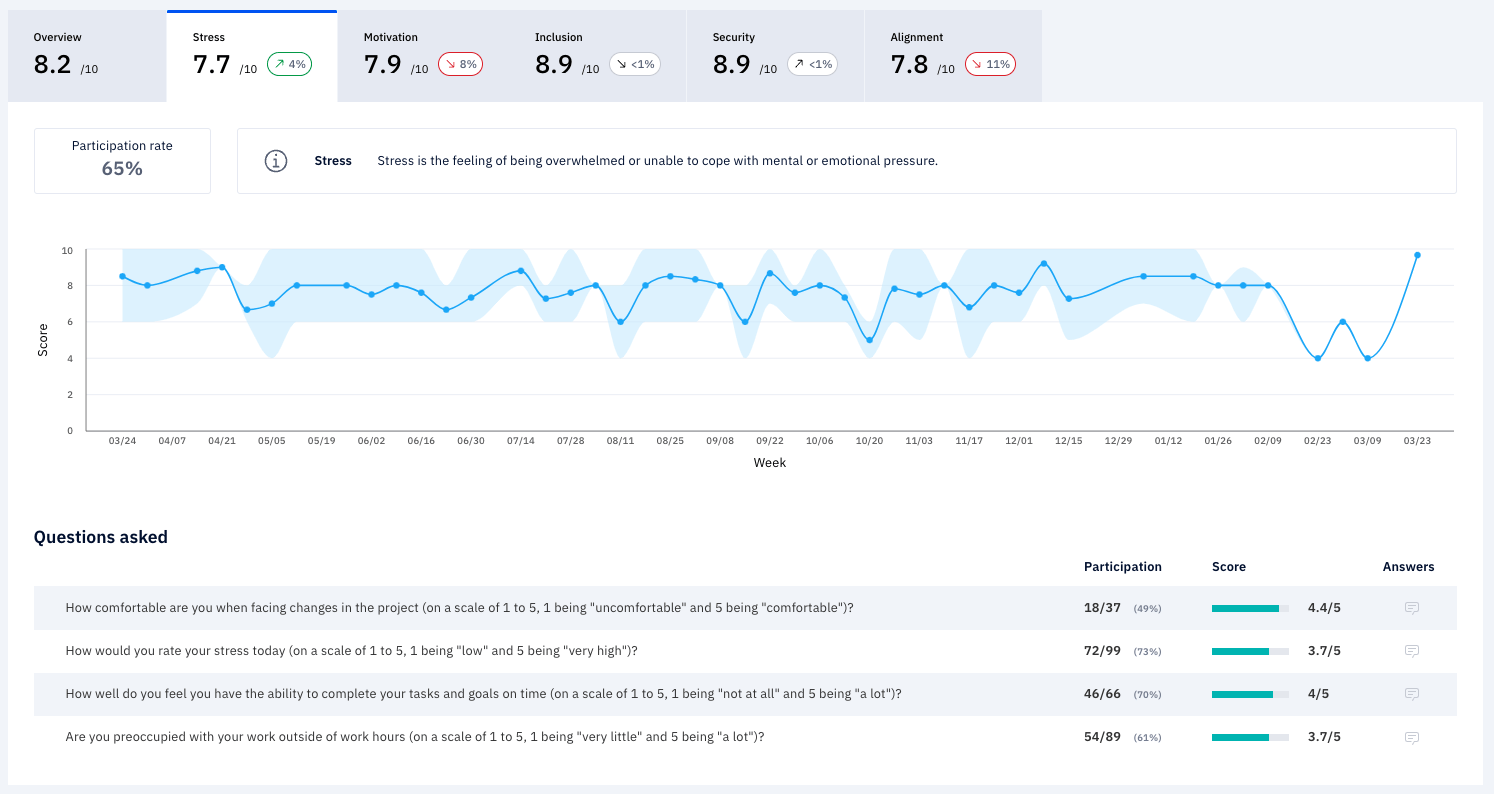The image size is (1494, 794).
Task: Click the Participation rate 65% card
Action: 122,160
